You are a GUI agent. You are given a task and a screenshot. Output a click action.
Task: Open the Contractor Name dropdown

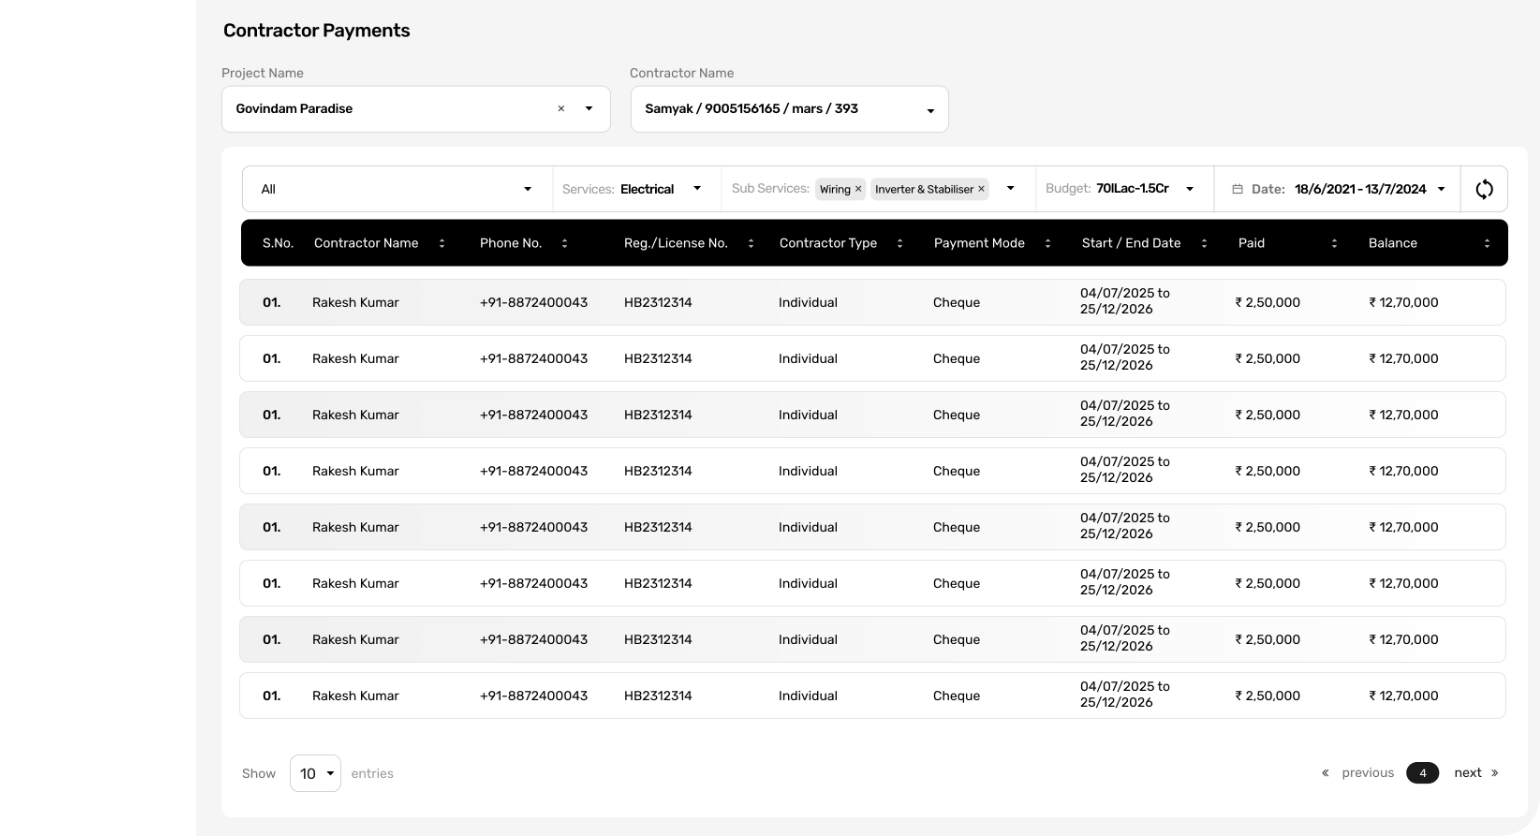click(x=789, y=109)
